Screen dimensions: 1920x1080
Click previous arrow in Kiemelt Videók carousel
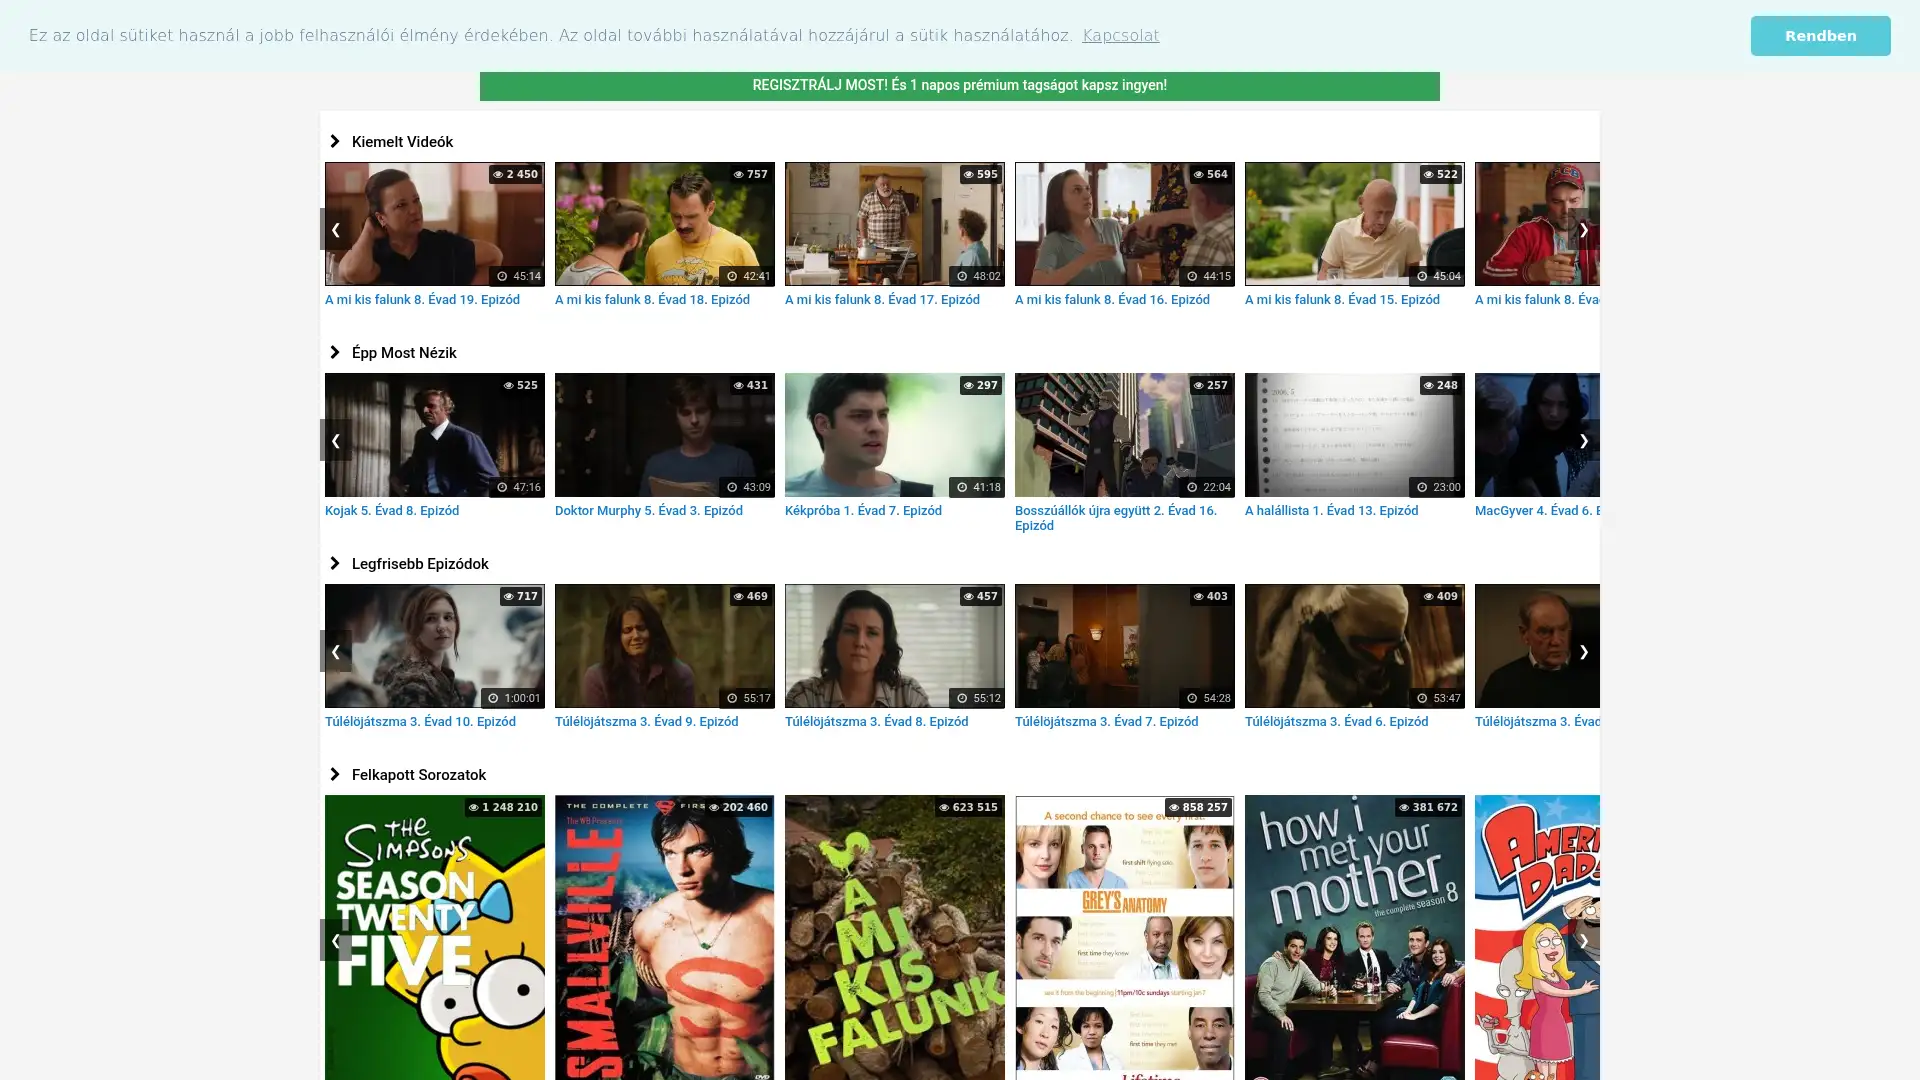[335, 230]
